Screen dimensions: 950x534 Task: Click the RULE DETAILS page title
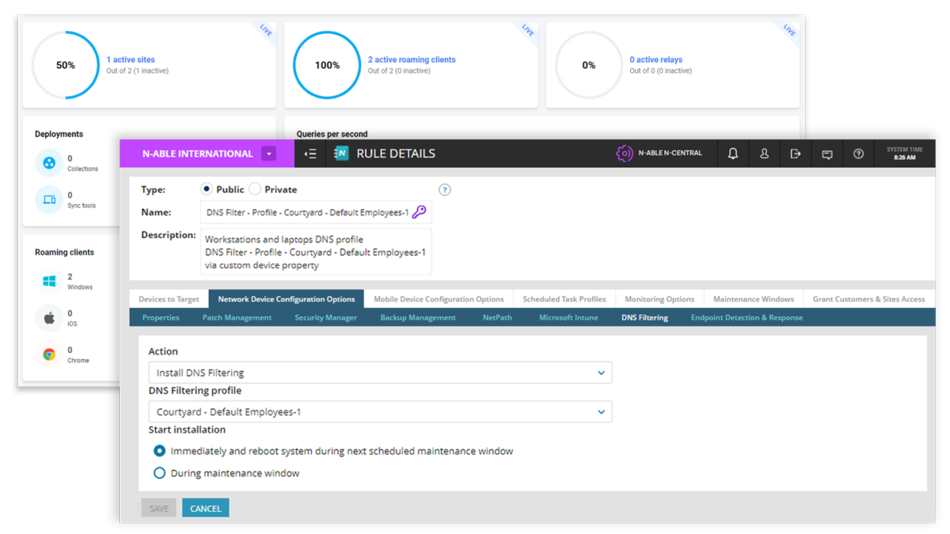[x=396, y=154]
